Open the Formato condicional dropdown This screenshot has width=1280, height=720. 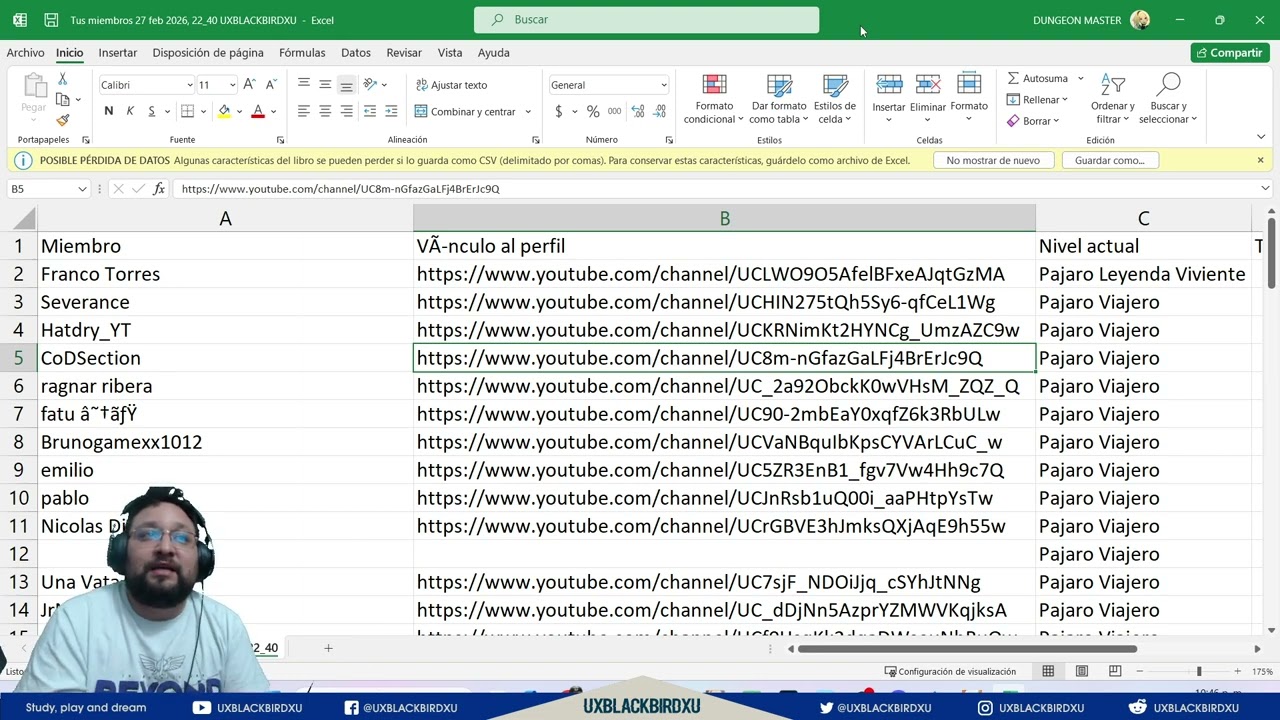[714, 99]
